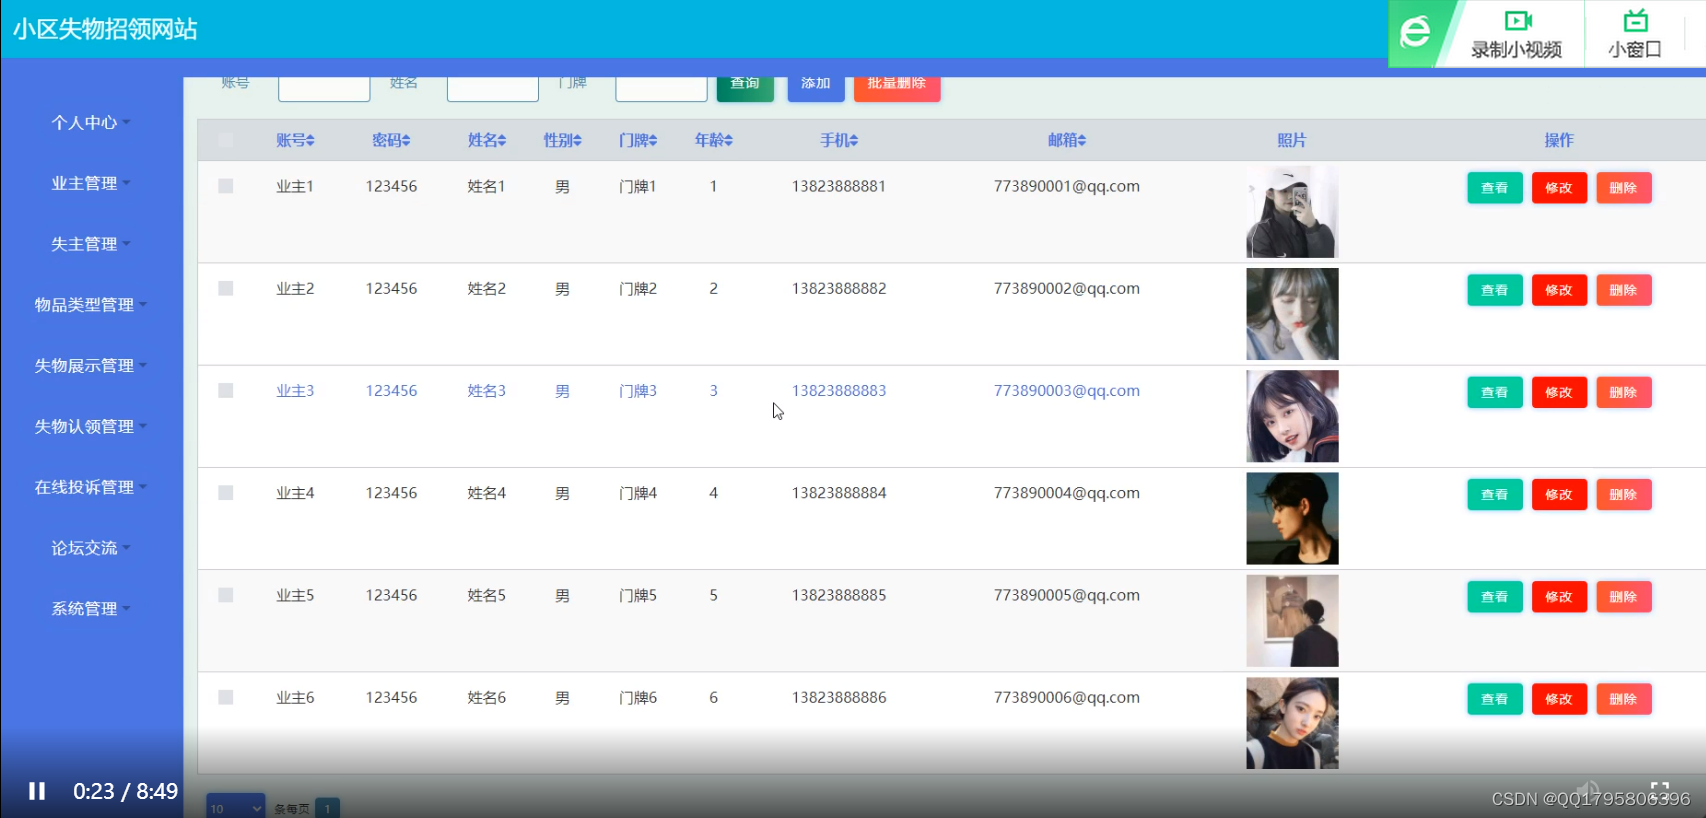Sort by 手机 column arrows
1706x818 pixels.
[853, 141]
